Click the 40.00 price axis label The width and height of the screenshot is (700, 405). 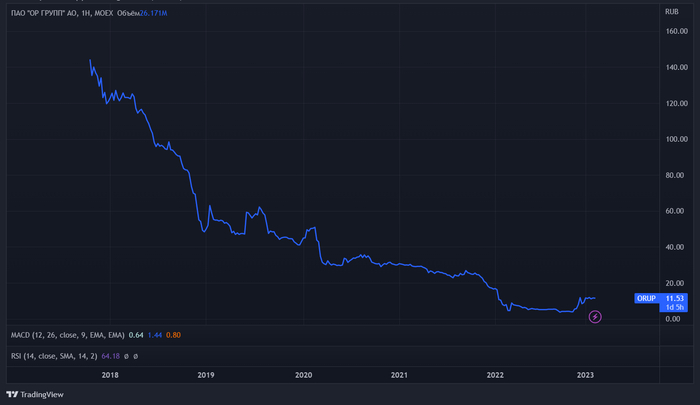pyautogui.click(x=675, y=247)
